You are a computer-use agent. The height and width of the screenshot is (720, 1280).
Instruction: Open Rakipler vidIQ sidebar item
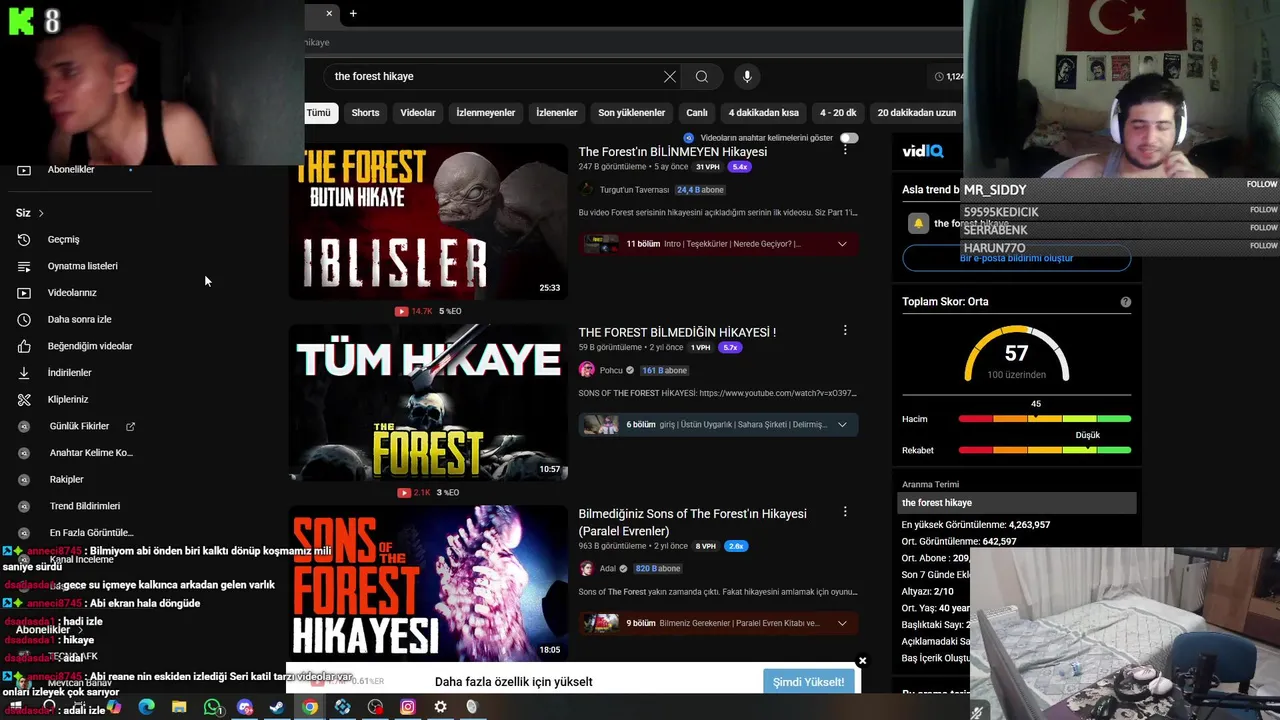(66, 480)
